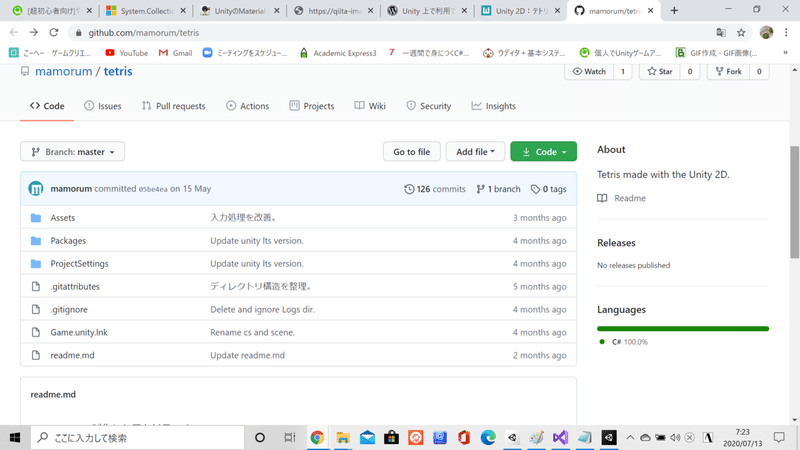
Task: Show hidden system tray icons
Action: tap(630, 438)
